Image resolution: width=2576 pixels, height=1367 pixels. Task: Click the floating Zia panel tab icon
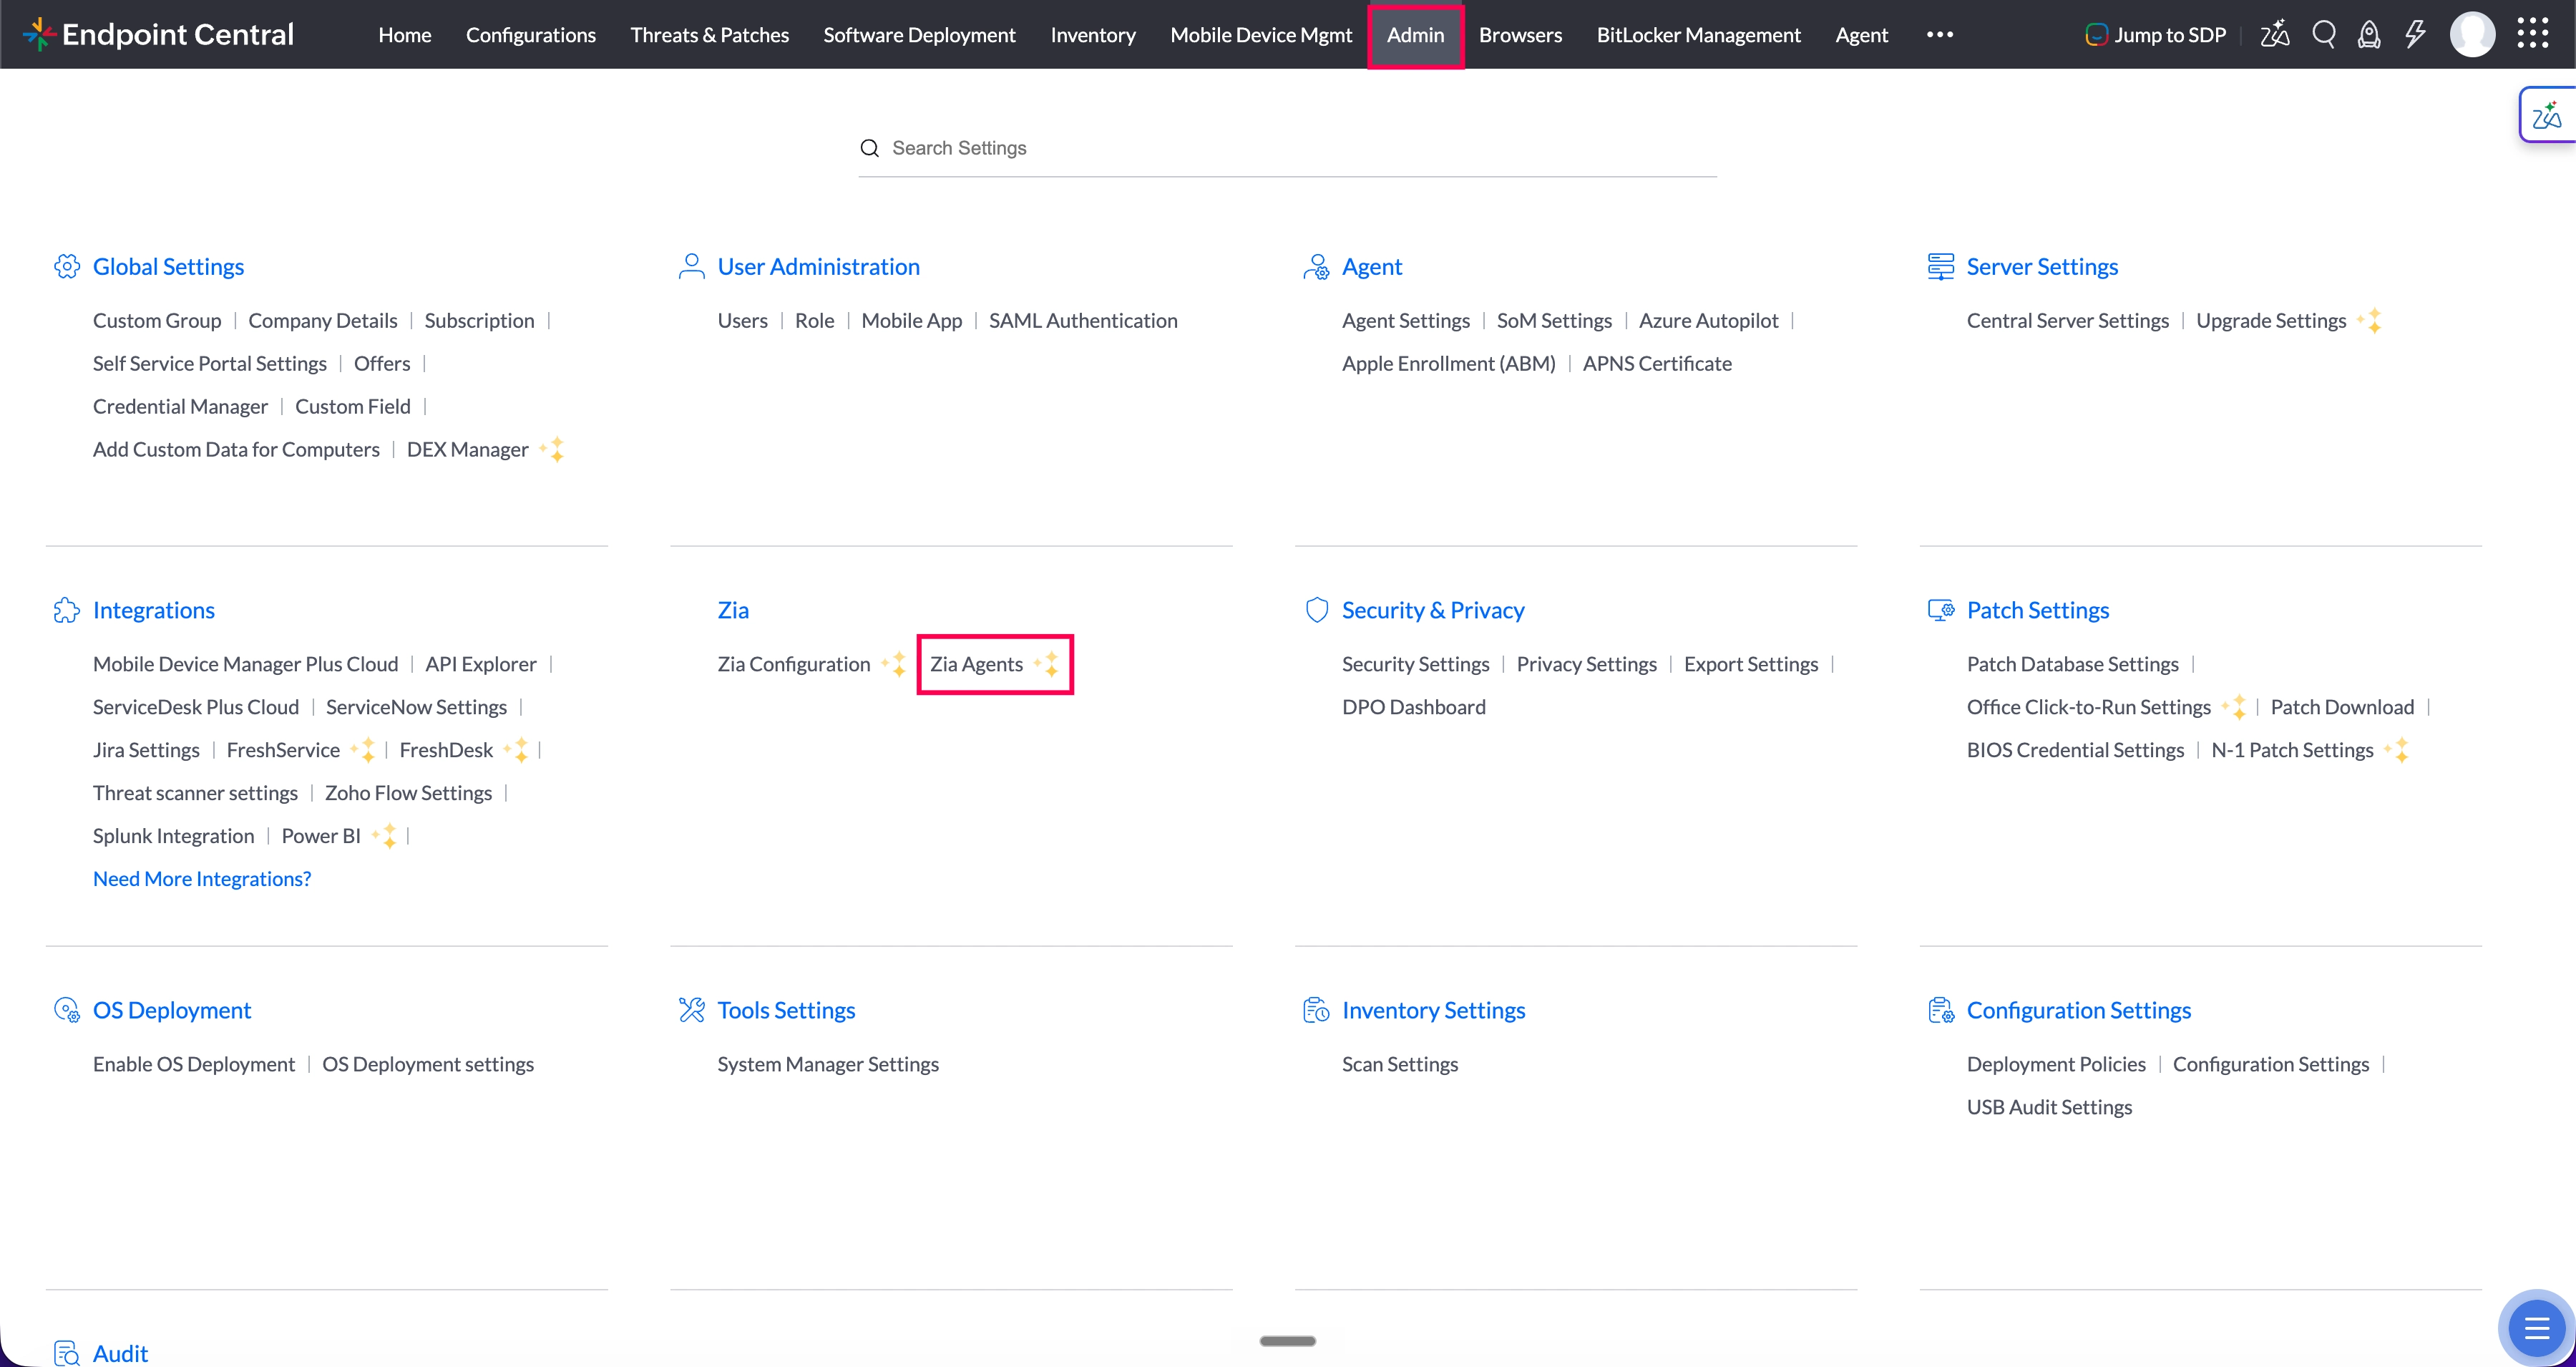click(x=2547, y=115)
